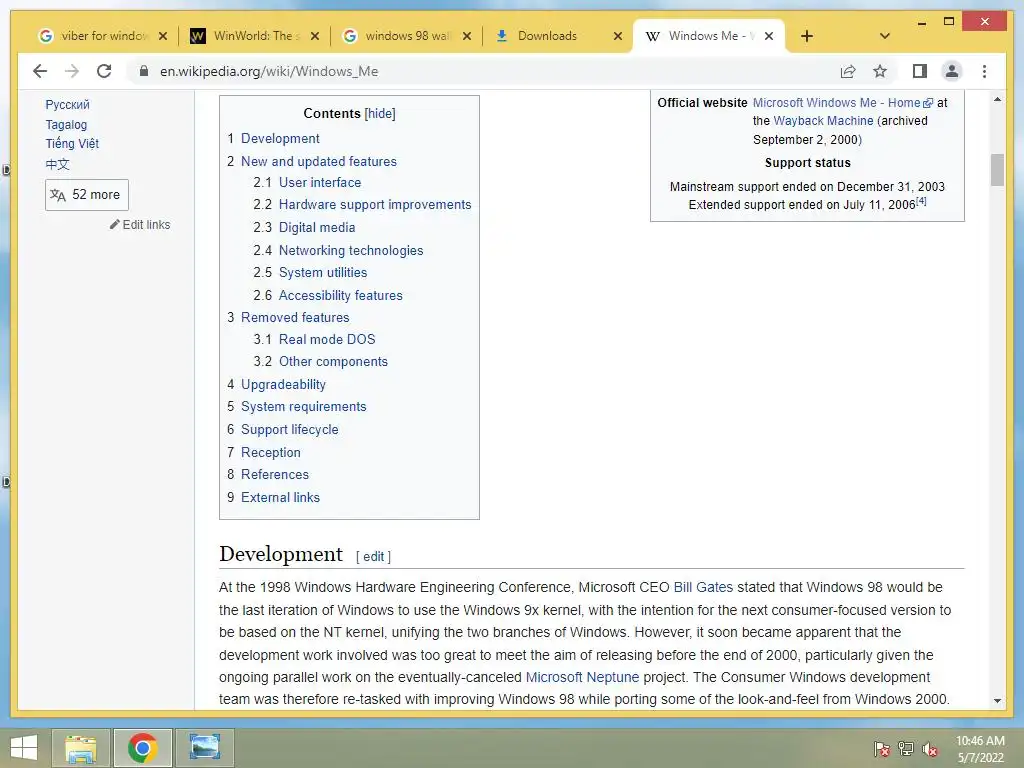
Task: View site info via the lock icon
Action: [144, 71]
